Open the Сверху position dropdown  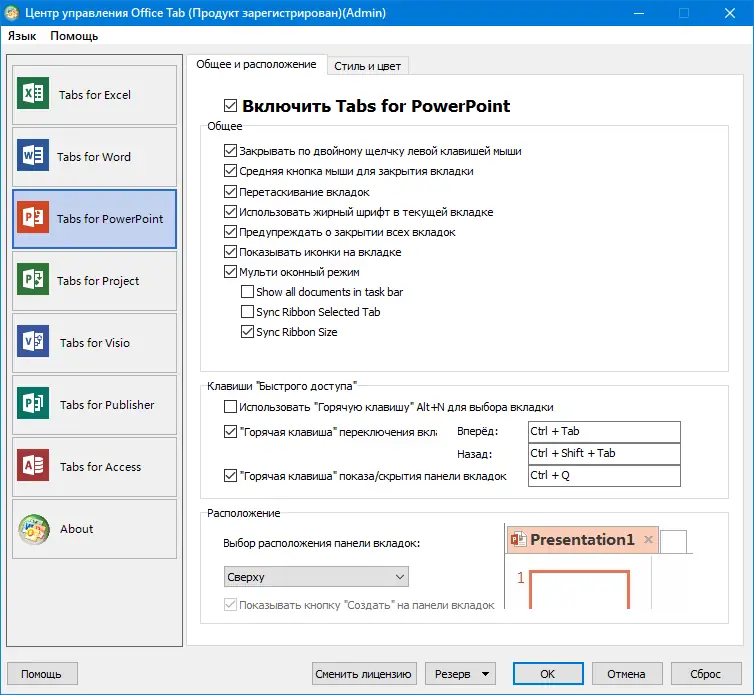[316, 577]
